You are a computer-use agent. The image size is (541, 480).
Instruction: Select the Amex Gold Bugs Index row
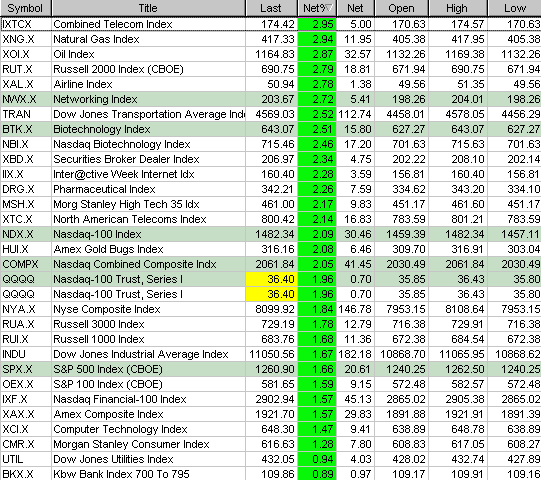[x=270, y=249]
